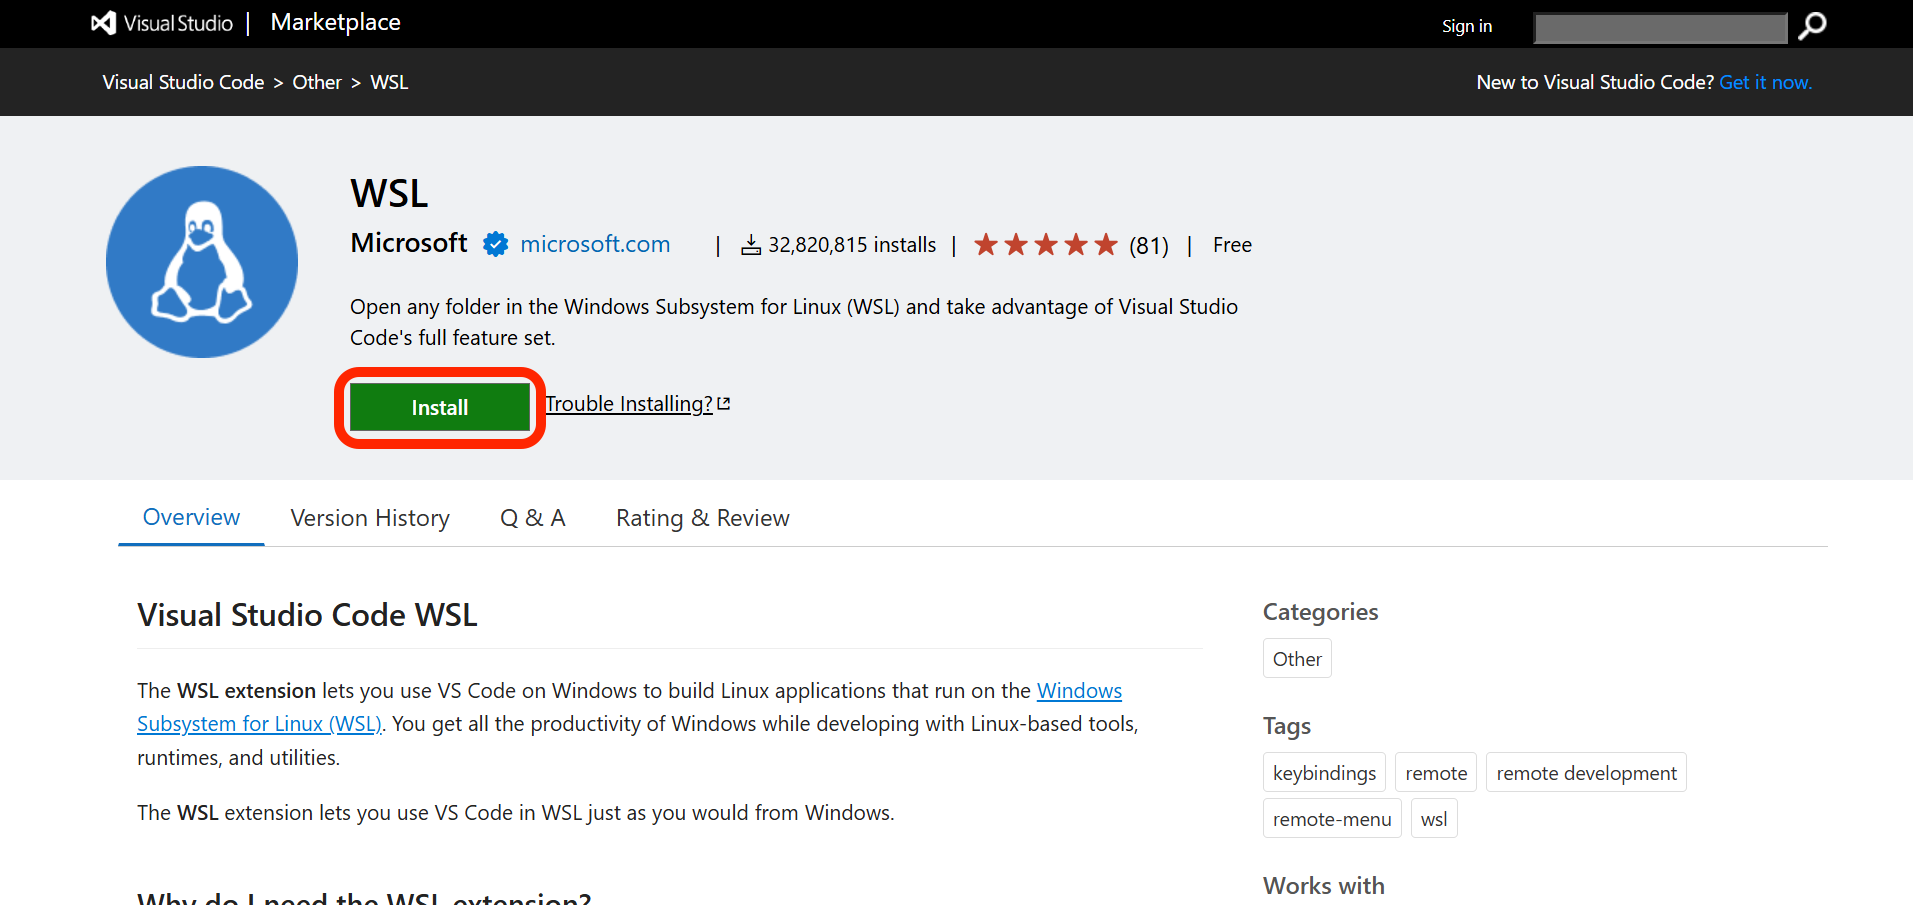Click the Other breadcrumb in the navigation path
This screenshot has height=905, width=1913.
point(316,82)
